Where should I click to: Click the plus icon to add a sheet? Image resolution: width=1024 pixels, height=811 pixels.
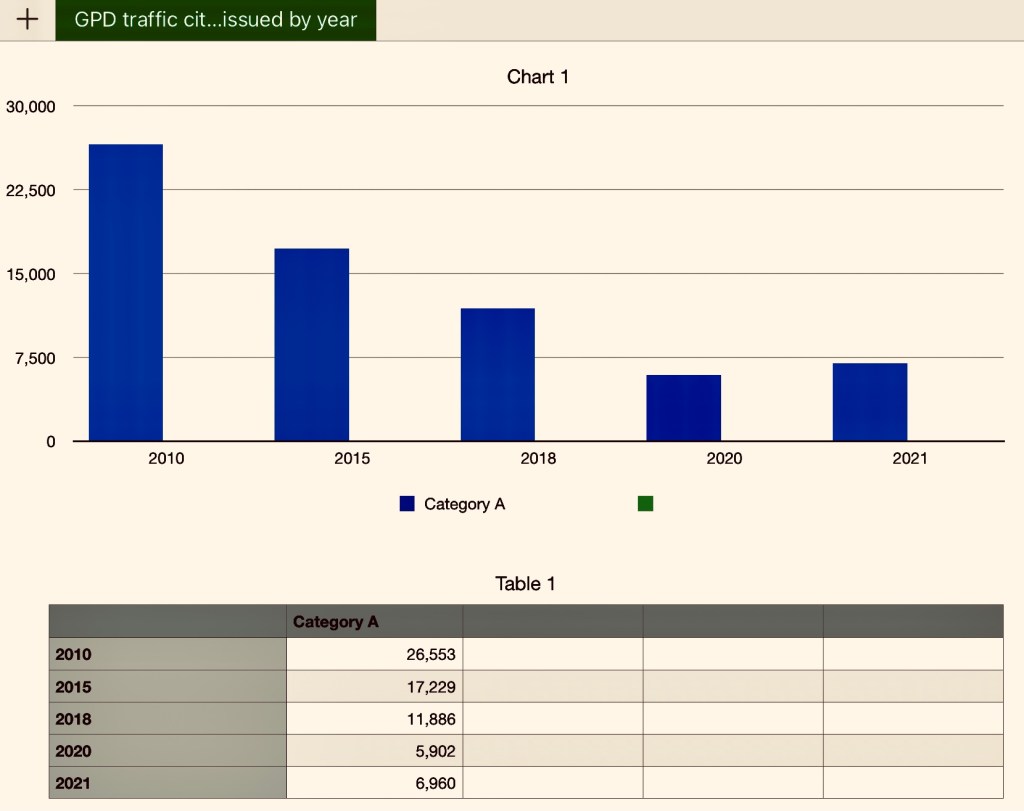click(x=27, y=20)
